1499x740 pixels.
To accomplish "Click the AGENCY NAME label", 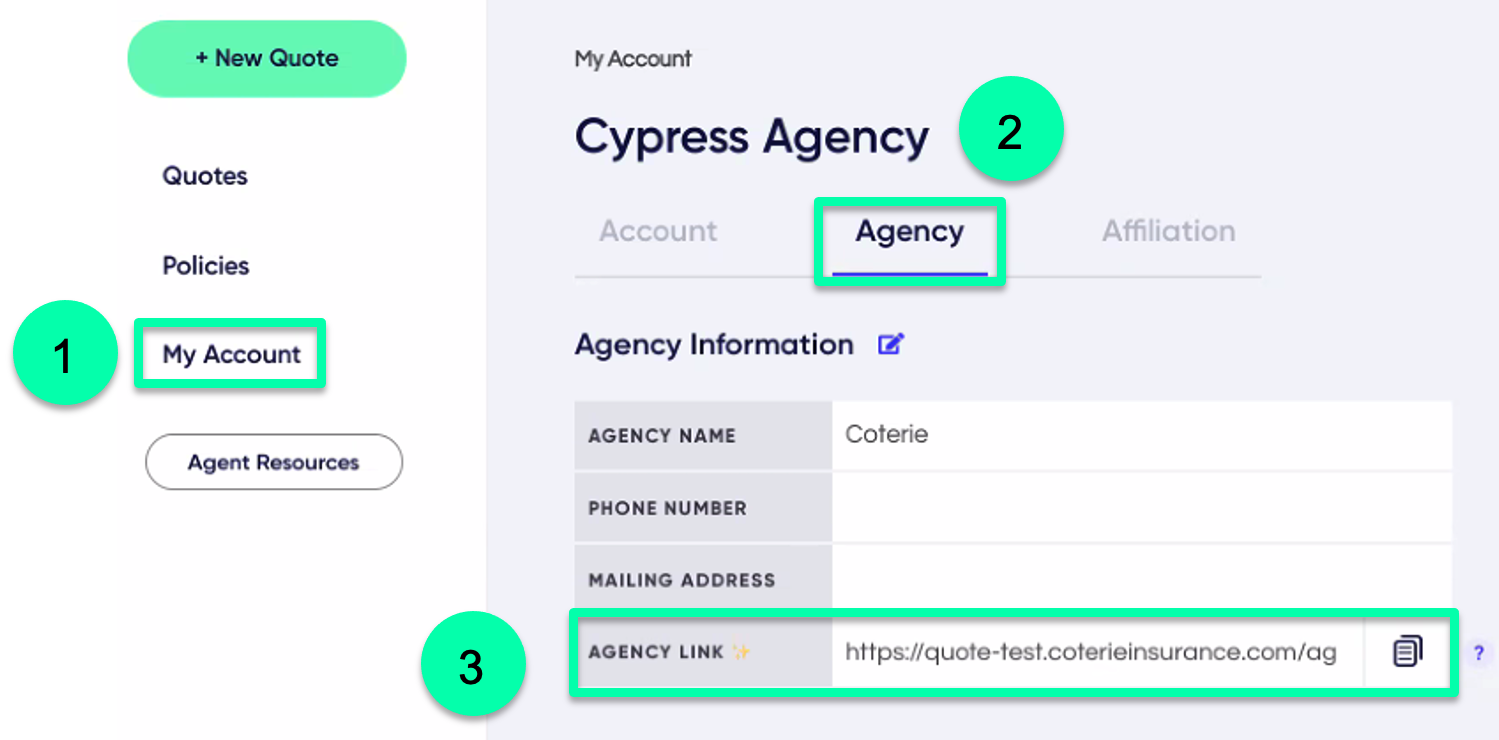I will point(662,436).
